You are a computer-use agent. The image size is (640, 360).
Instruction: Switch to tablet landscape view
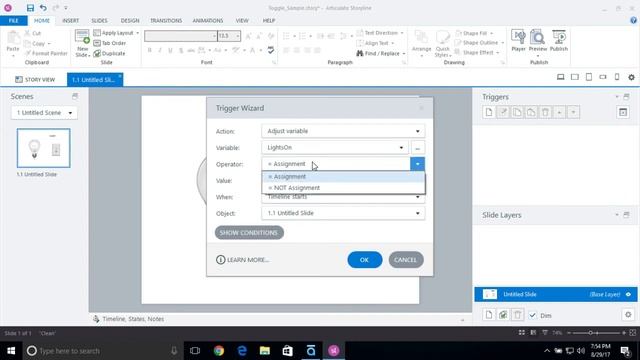575,77
